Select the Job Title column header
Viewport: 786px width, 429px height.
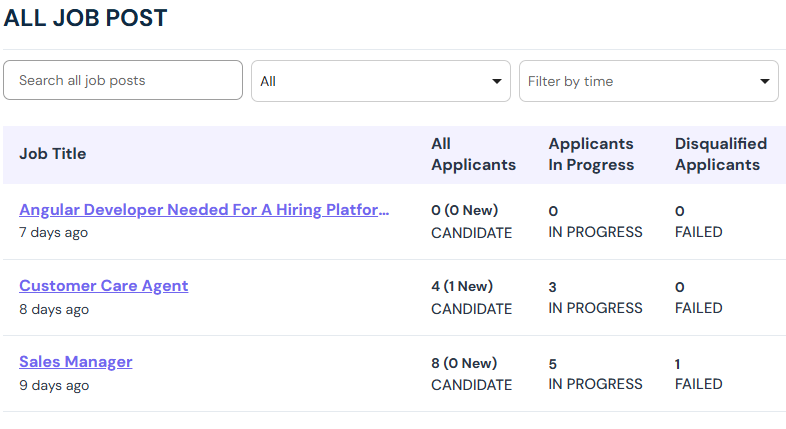pos(53,154)
